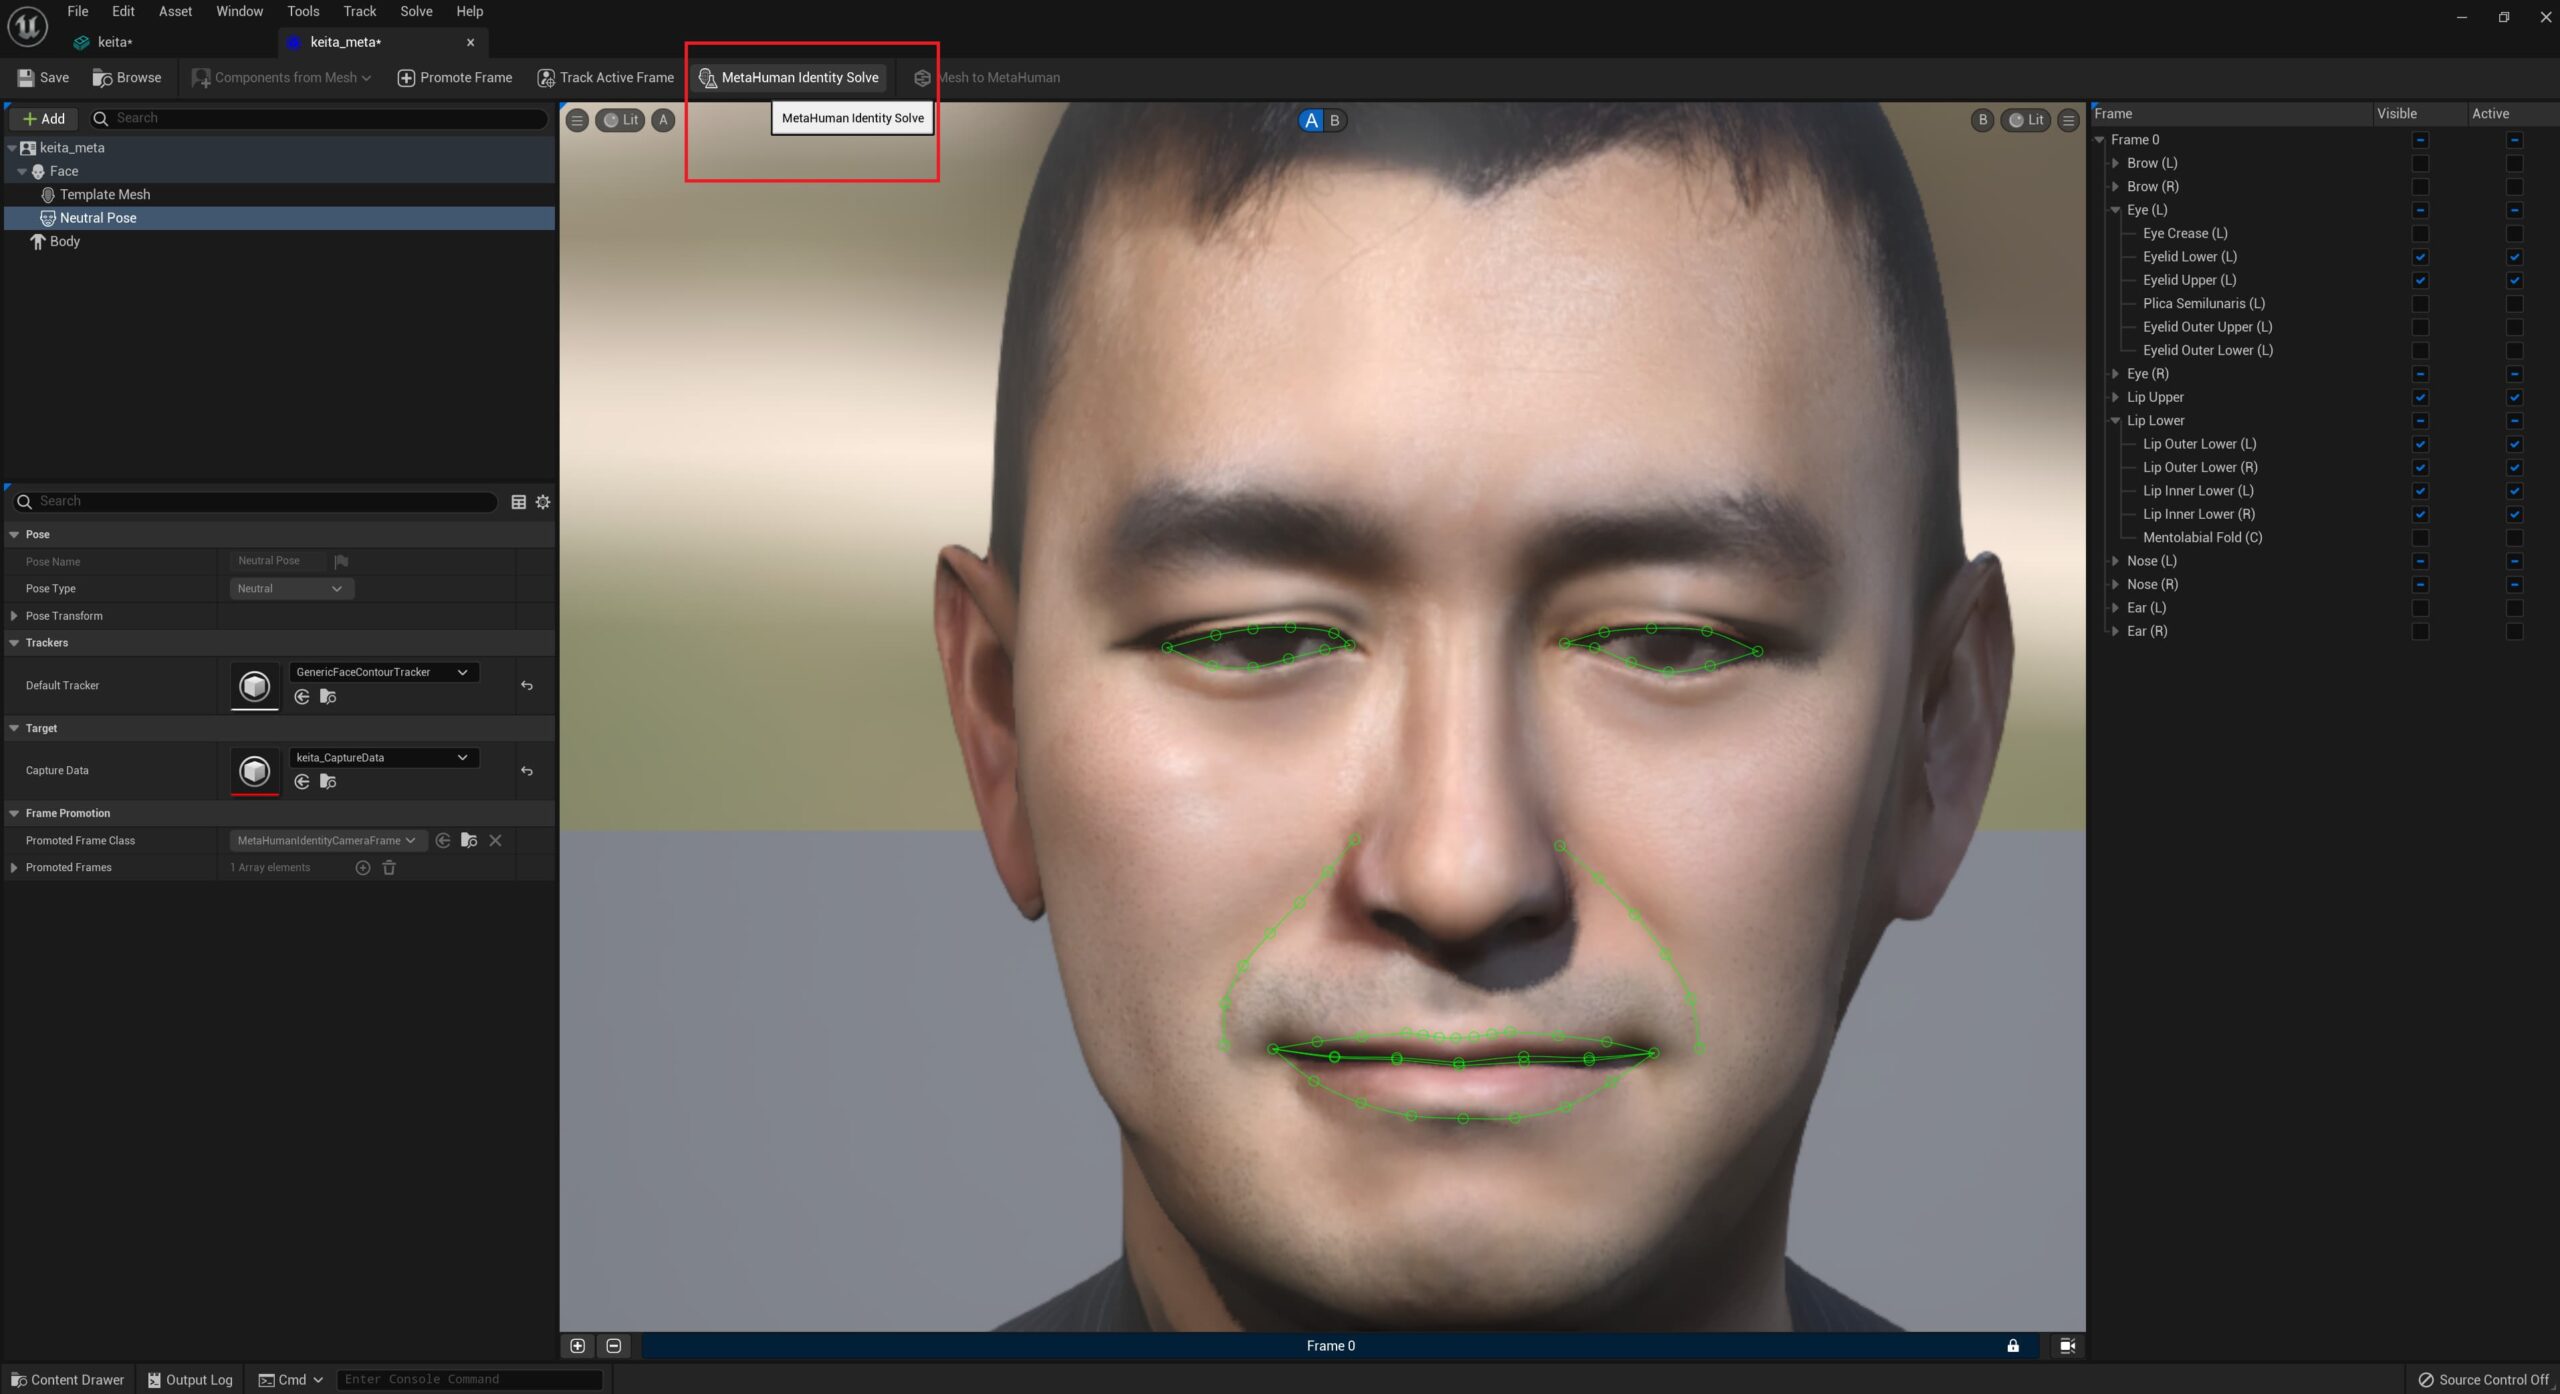Open the Solve menu

(416, 11)
